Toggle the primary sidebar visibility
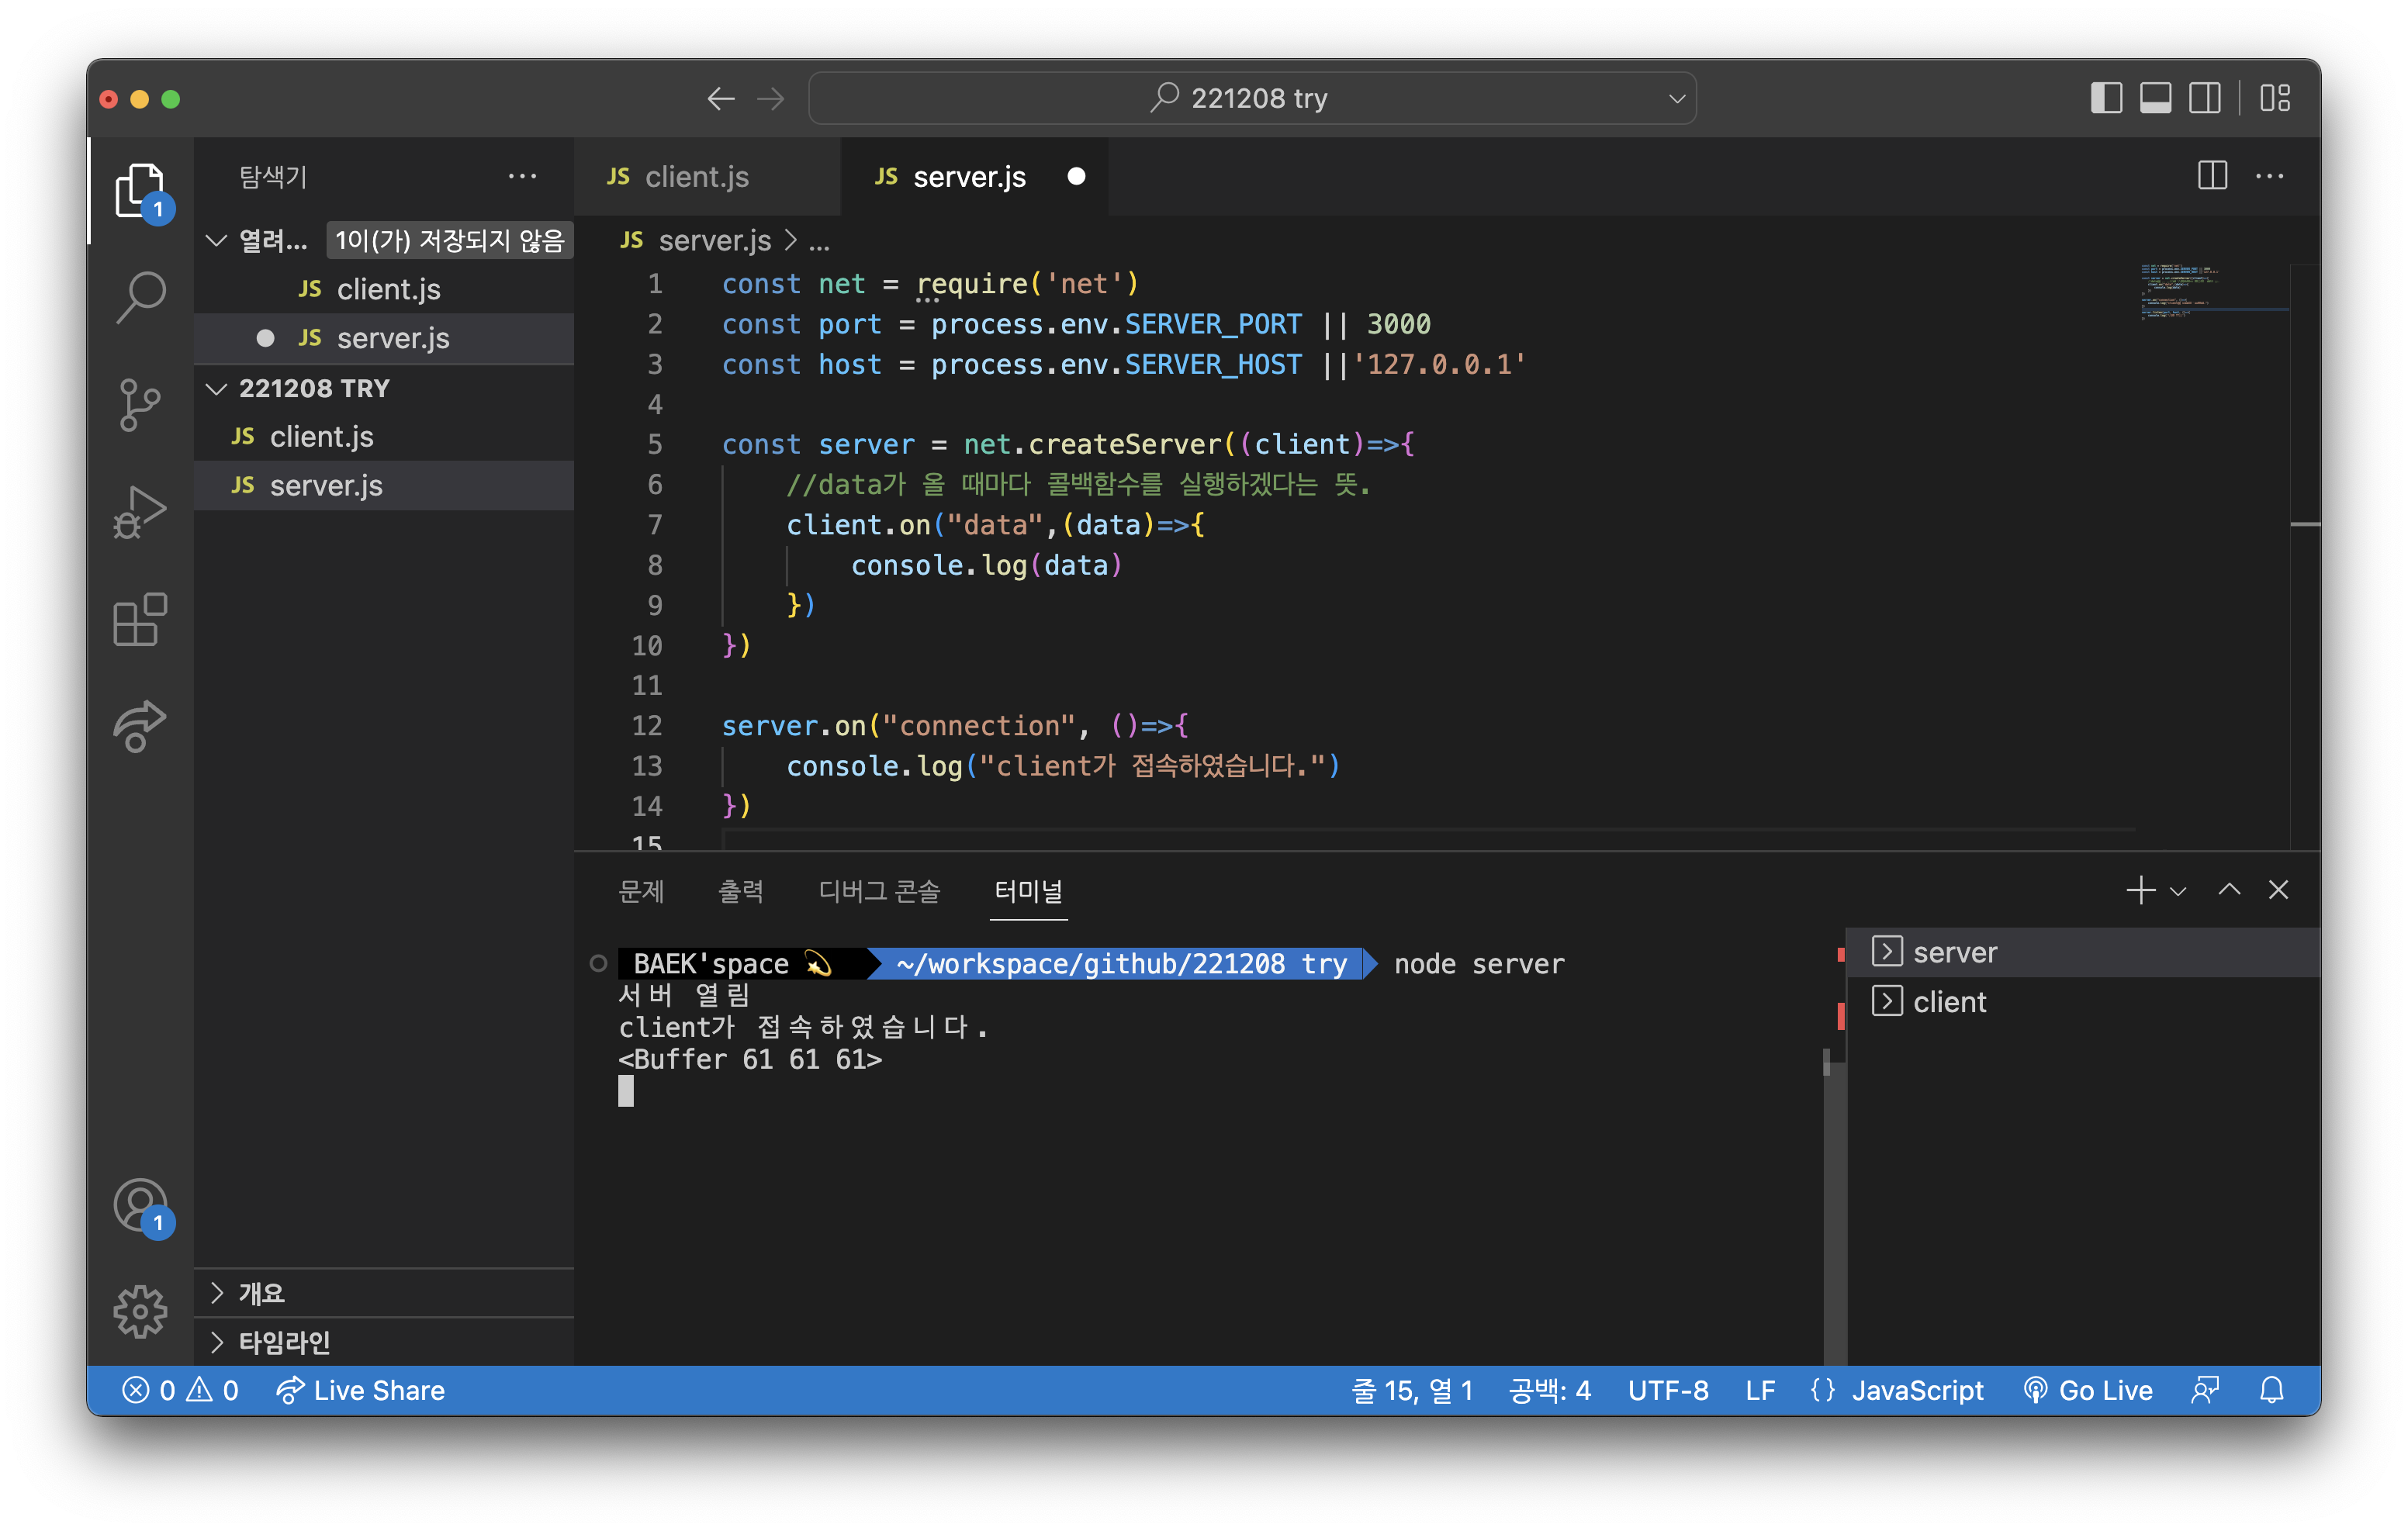 tap(2106, 98)
